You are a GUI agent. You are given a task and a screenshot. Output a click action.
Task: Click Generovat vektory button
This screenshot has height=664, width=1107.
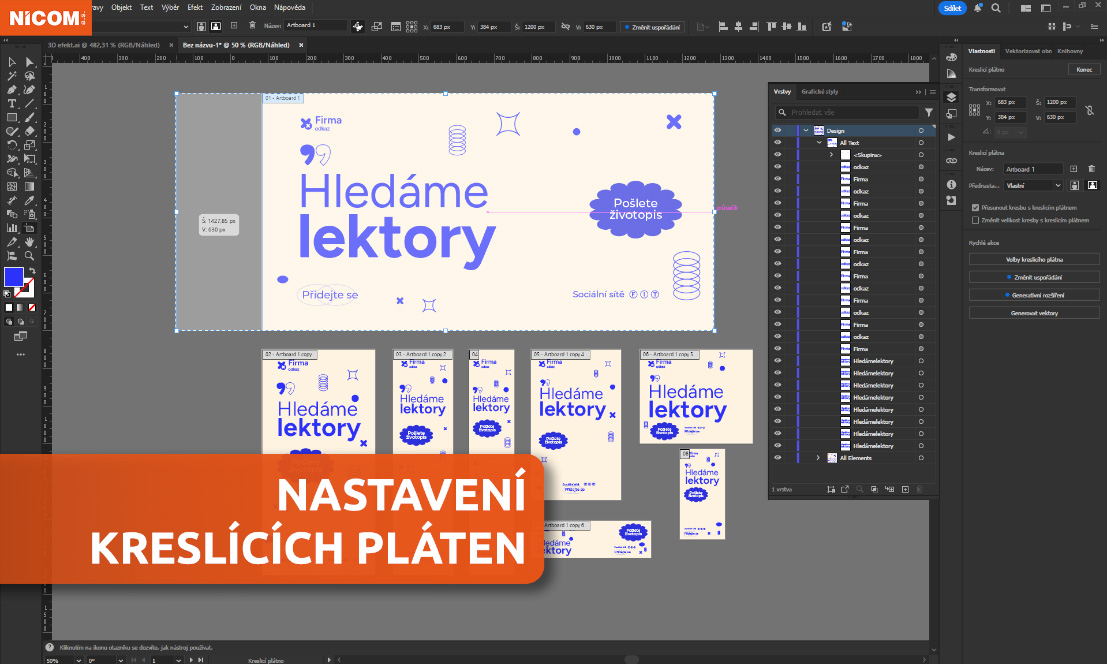click(x=1034, y=313)
